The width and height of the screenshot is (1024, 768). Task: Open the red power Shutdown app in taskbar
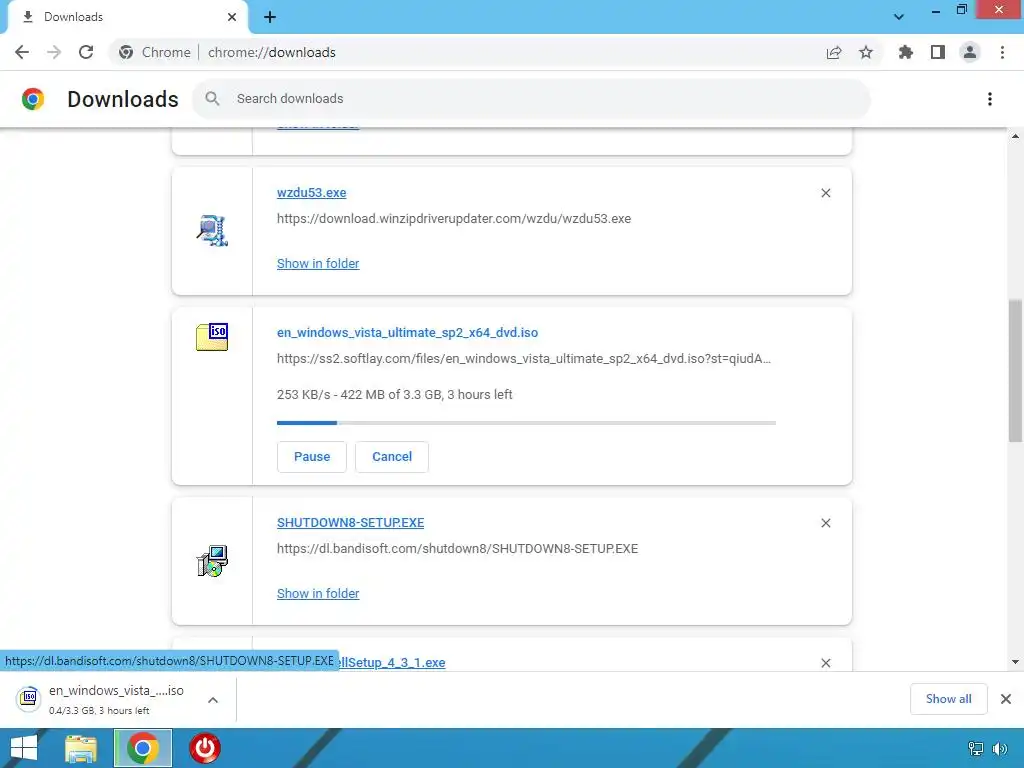(x=205, y=748)
